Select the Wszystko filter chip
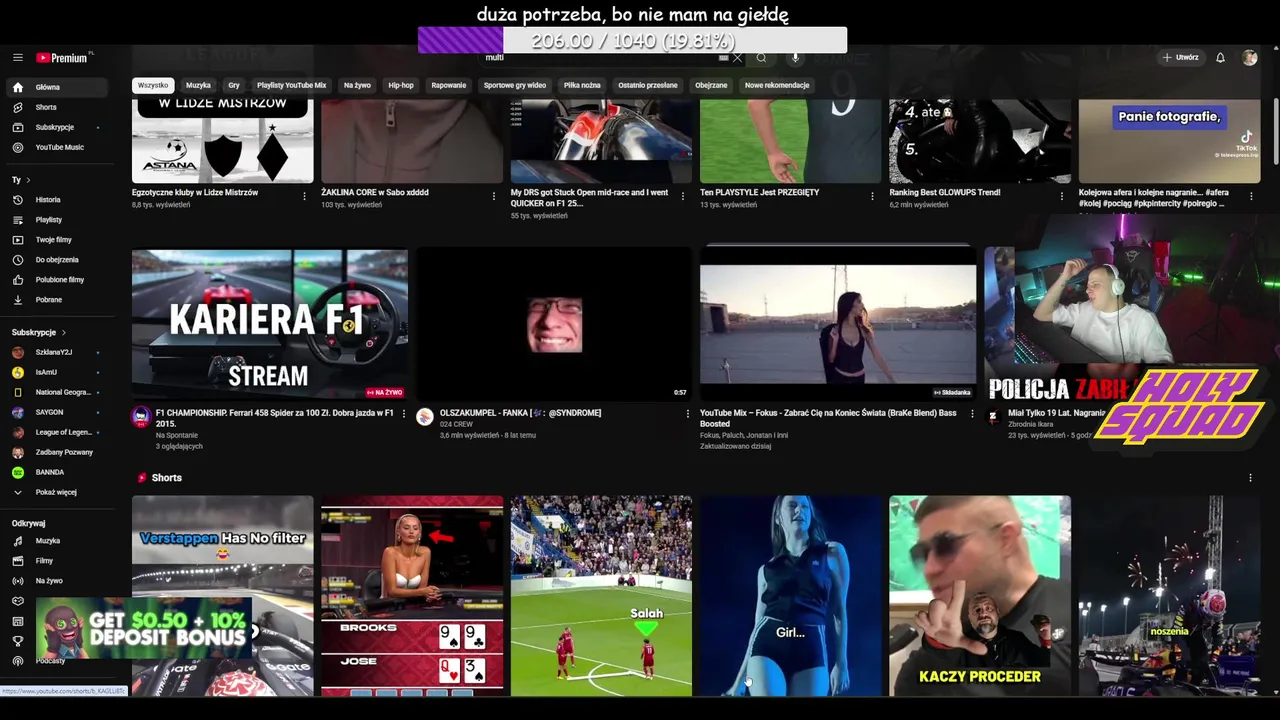Screen dimensions: 1280x720 point(153,85)
